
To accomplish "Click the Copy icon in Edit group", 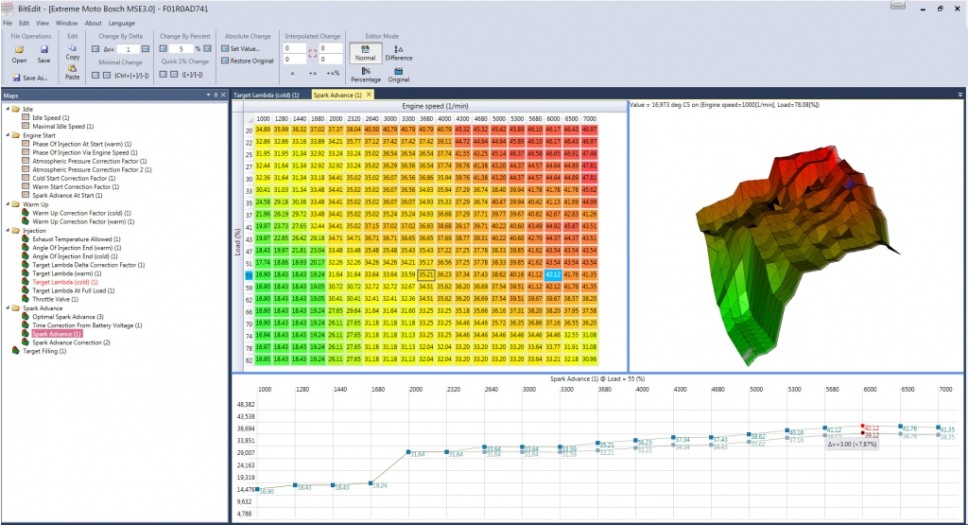I will 72,48.
